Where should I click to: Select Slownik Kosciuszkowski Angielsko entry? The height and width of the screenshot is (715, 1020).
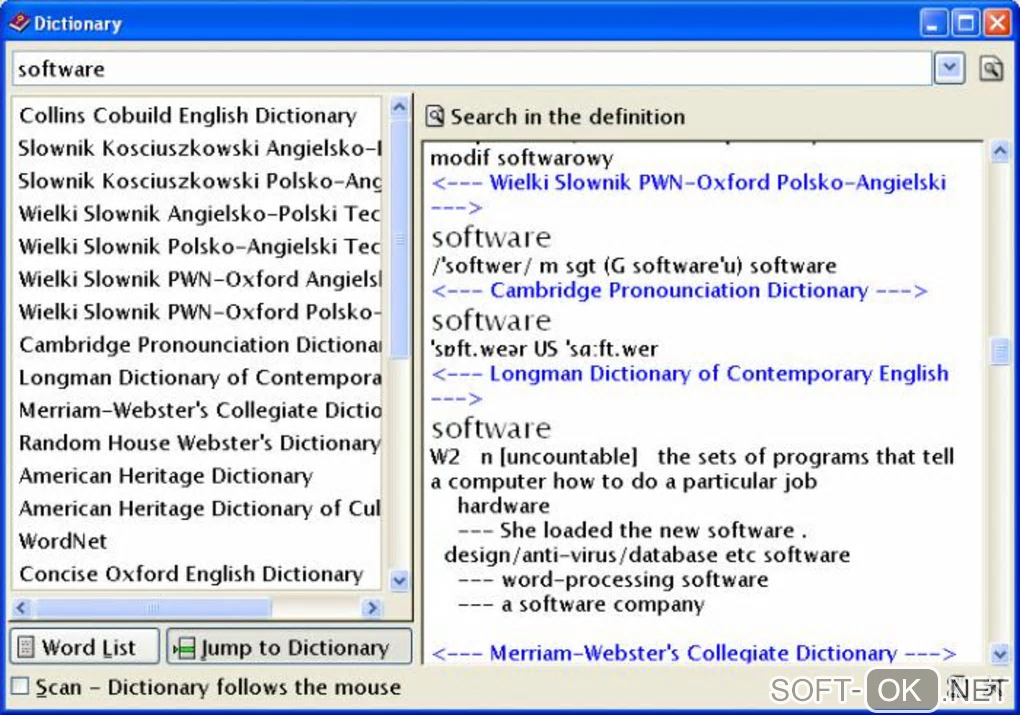point(196,148)
